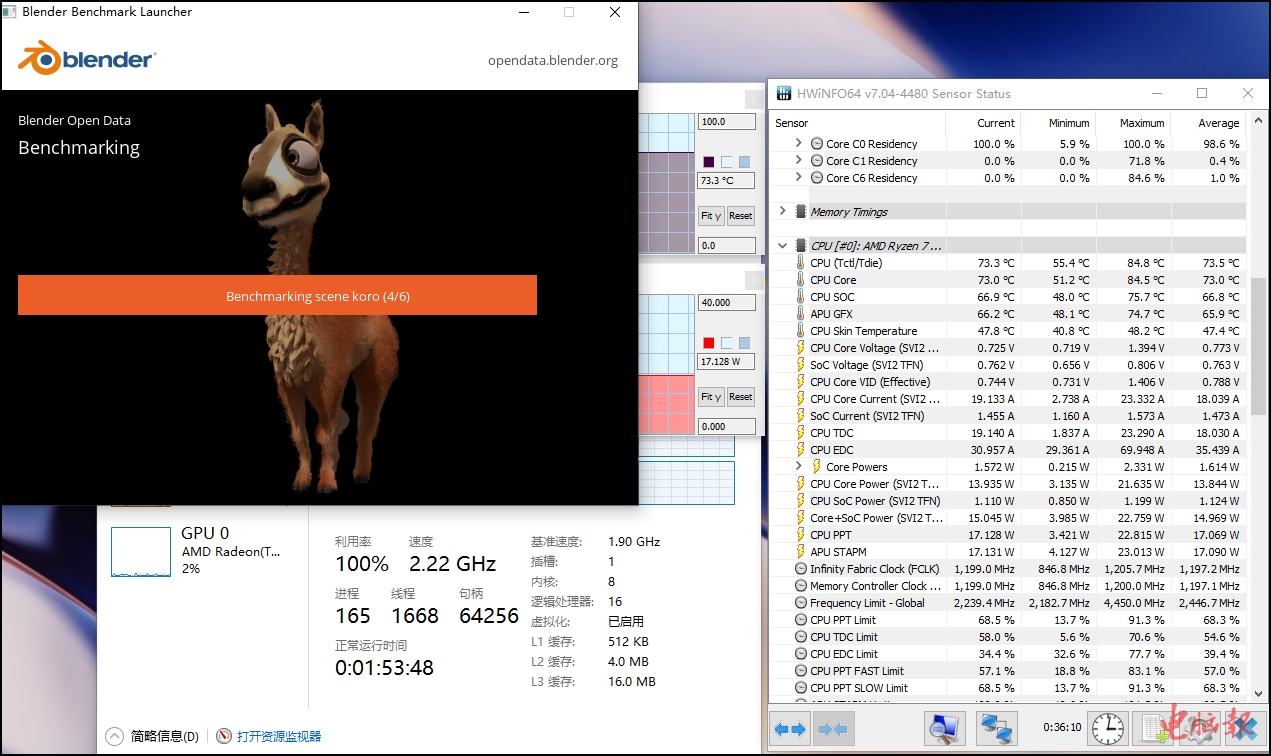Click the Resource Monitor icon in Task Manager
Image resolution: width=1271 pixels, height=756 pixels.
click(x=224, y=736)
